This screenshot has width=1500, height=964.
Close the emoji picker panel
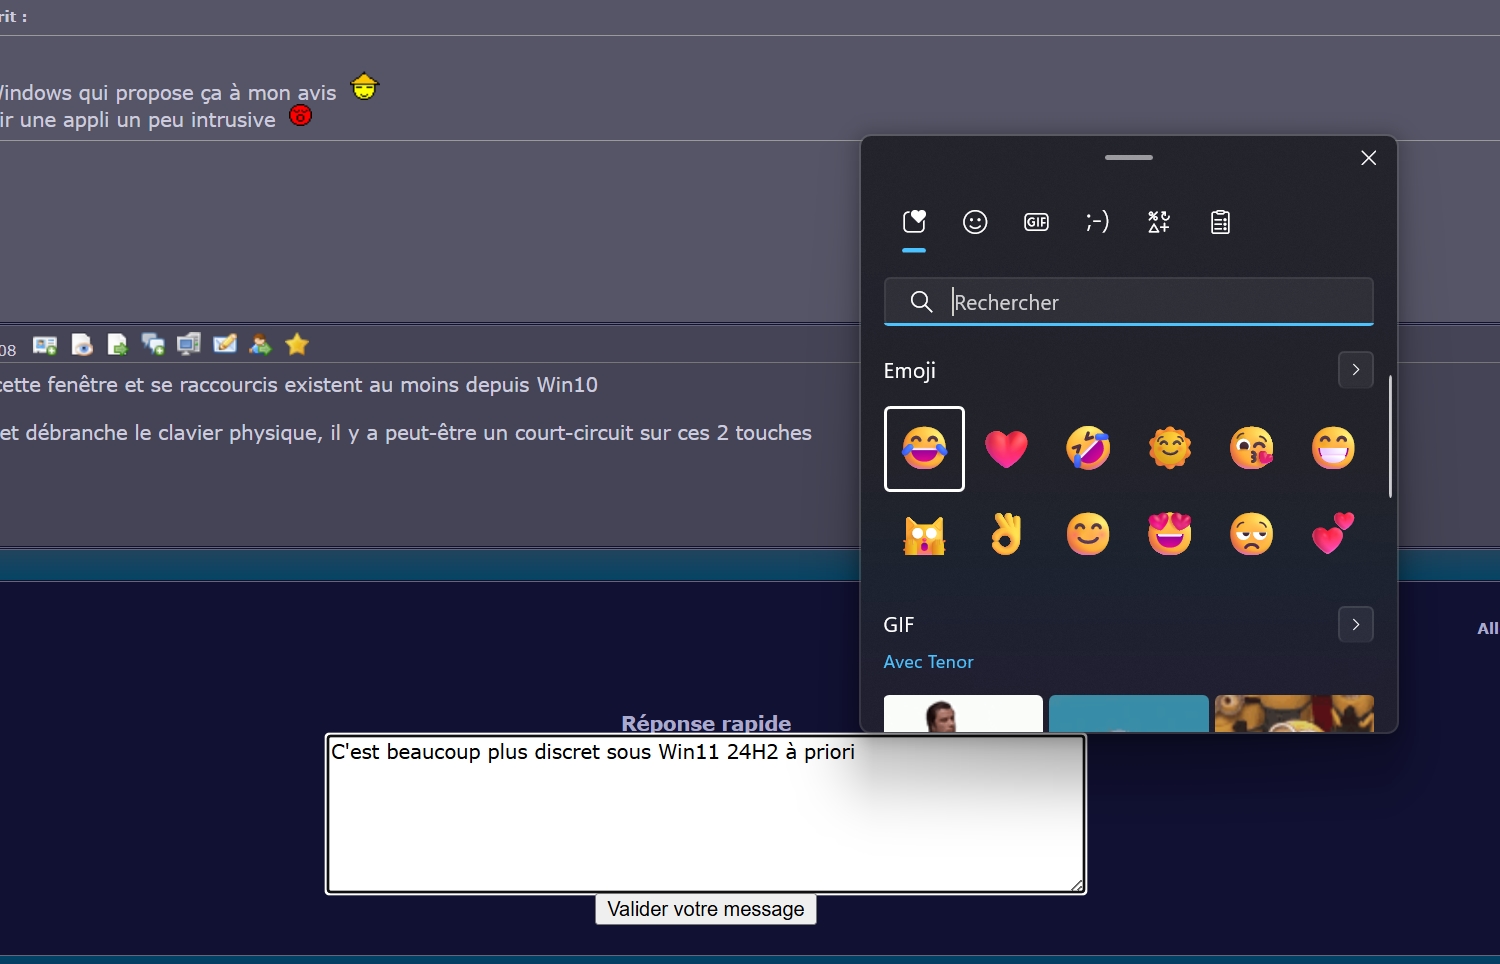pos(1369,158)
